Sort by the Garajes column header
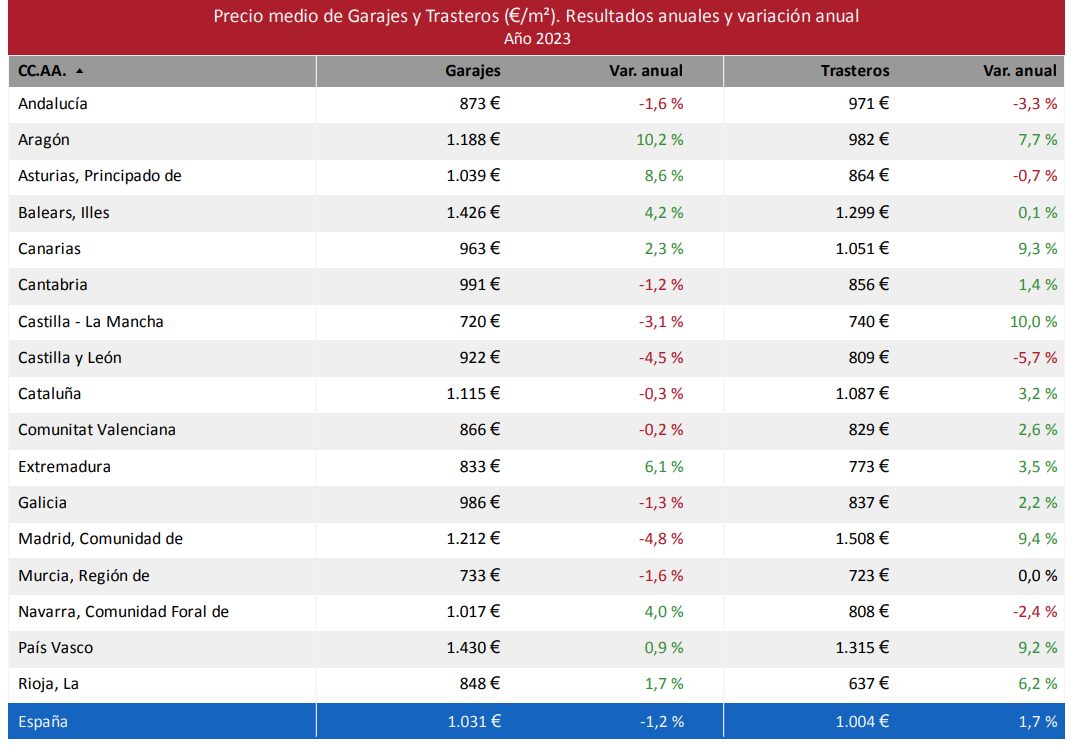 [473, 71]
